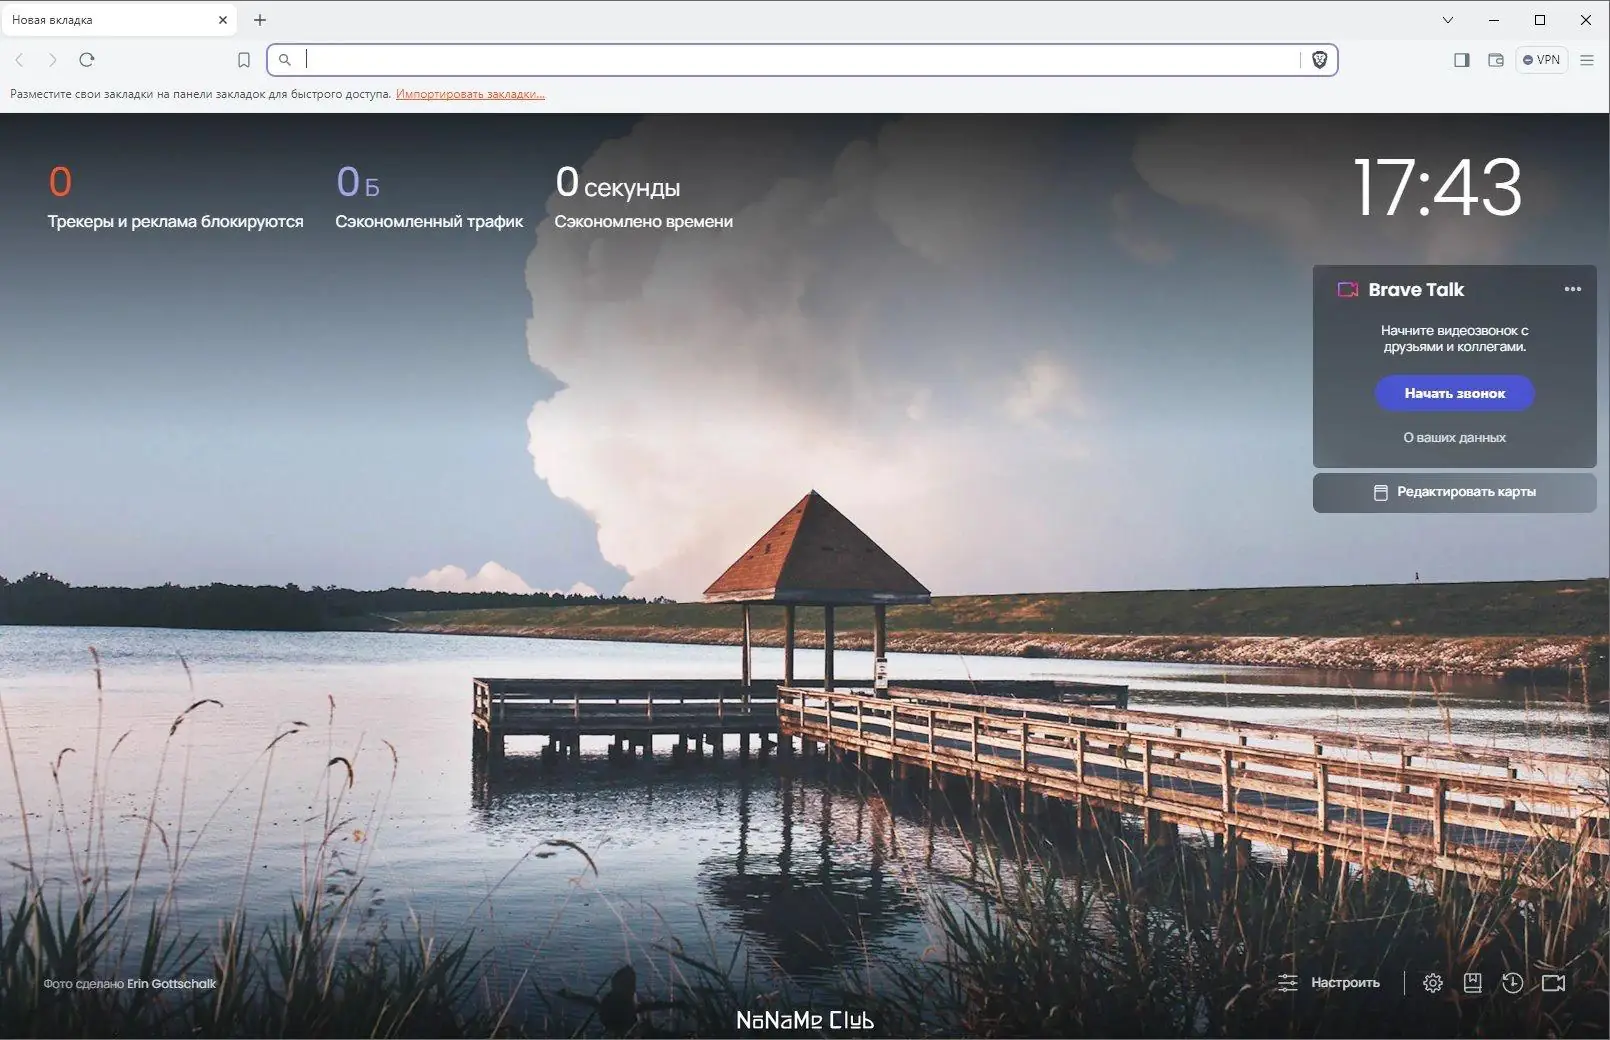Click the forward navigation arrow

tap(53, 60)
